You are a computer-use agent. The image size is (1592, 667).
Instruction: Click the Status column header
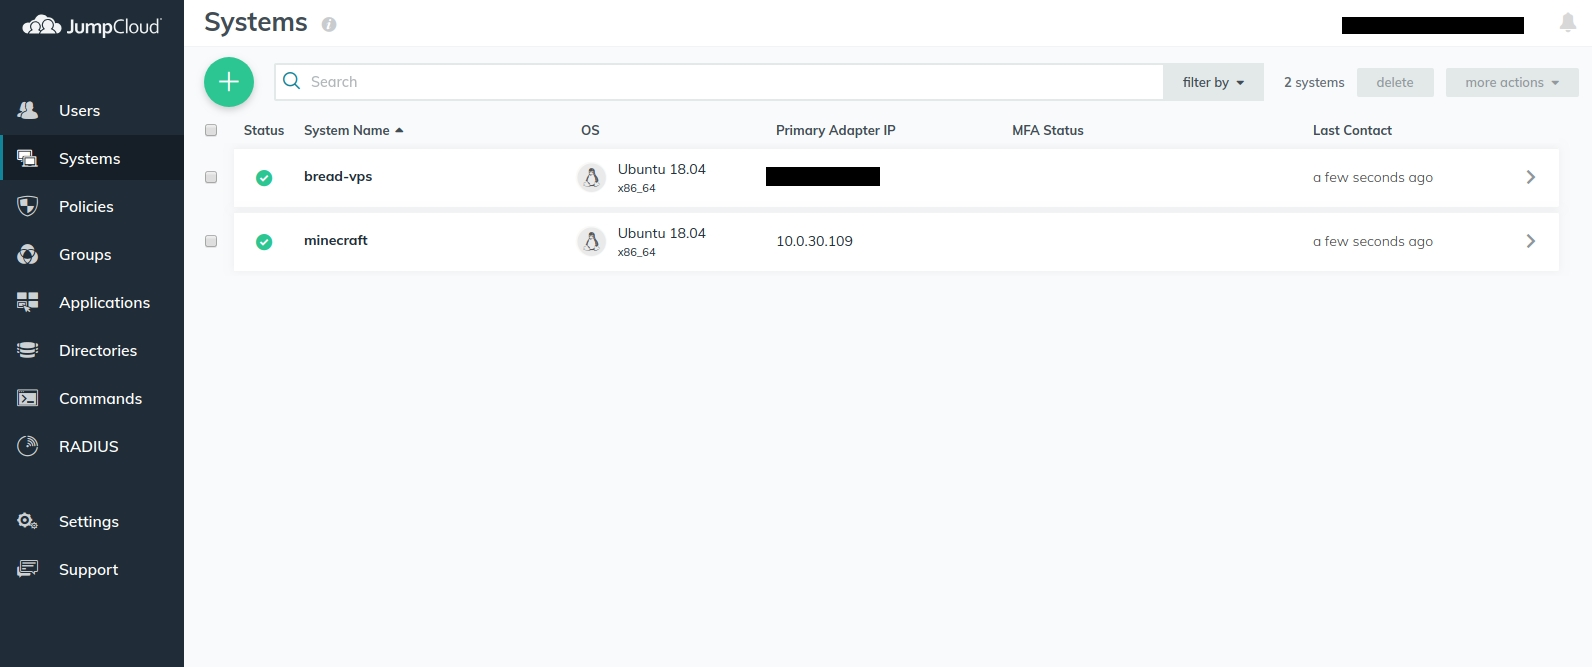pos(264,130)
